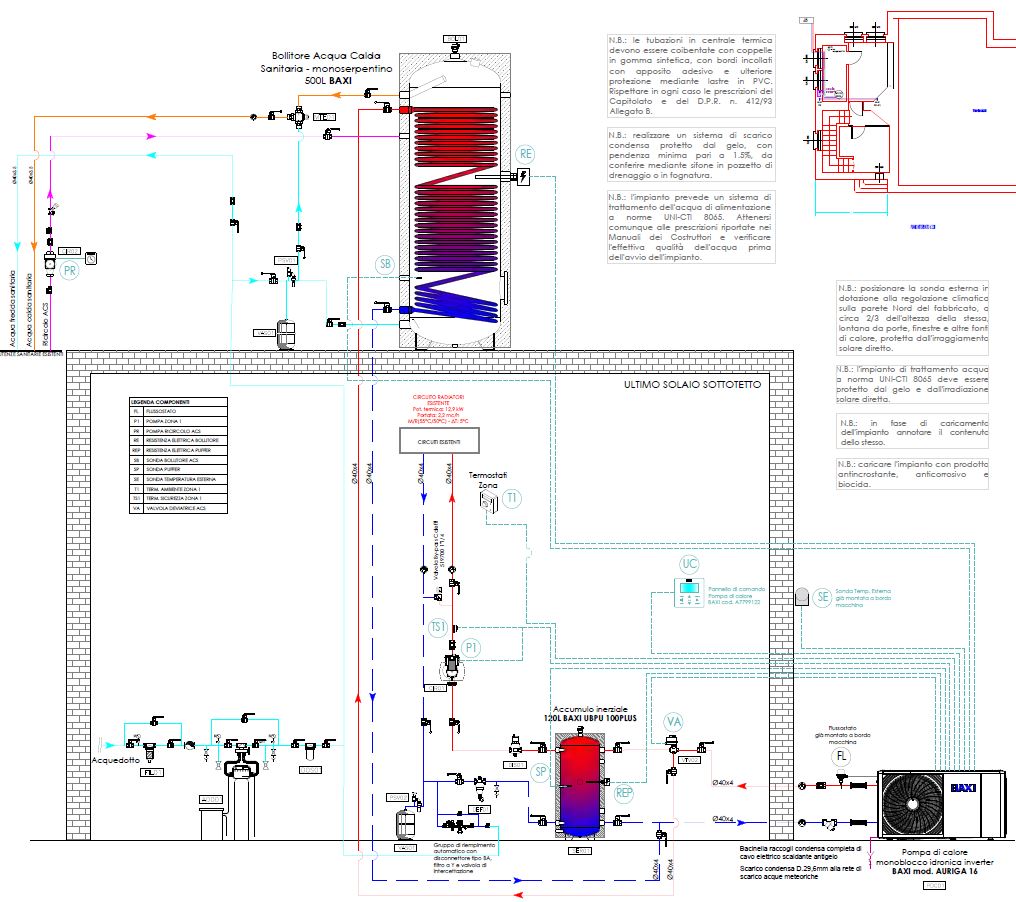
Task: Click the BAXI heat pump outdoor unit
Action: (939, 803)
